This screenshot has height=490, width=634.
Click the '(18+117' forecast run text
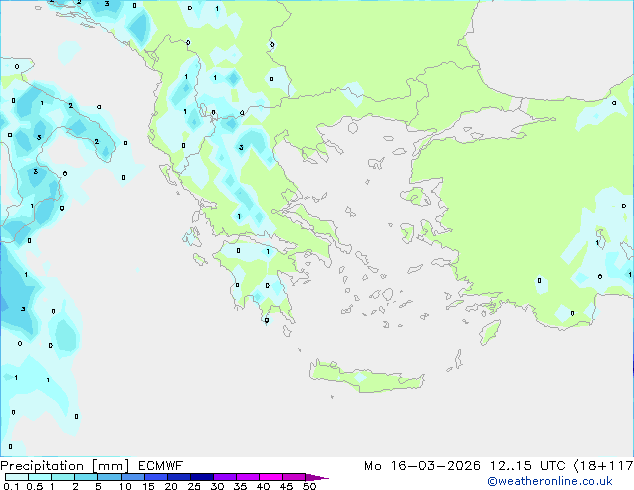[x=603, y=466]
